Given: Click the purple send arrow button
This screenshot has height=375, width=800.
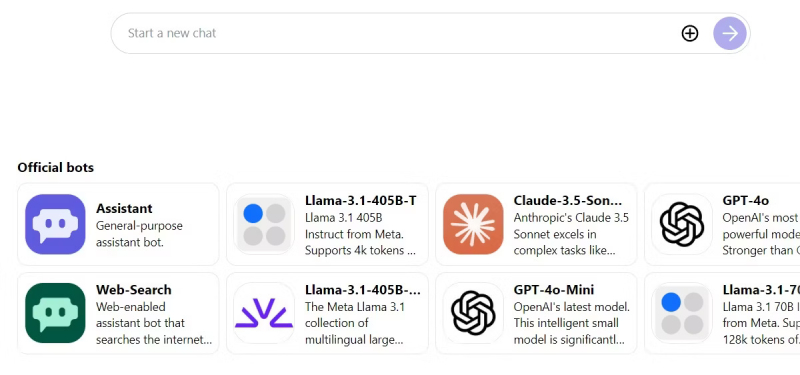Looking at the screenshot, I should (x=730, y=34).
